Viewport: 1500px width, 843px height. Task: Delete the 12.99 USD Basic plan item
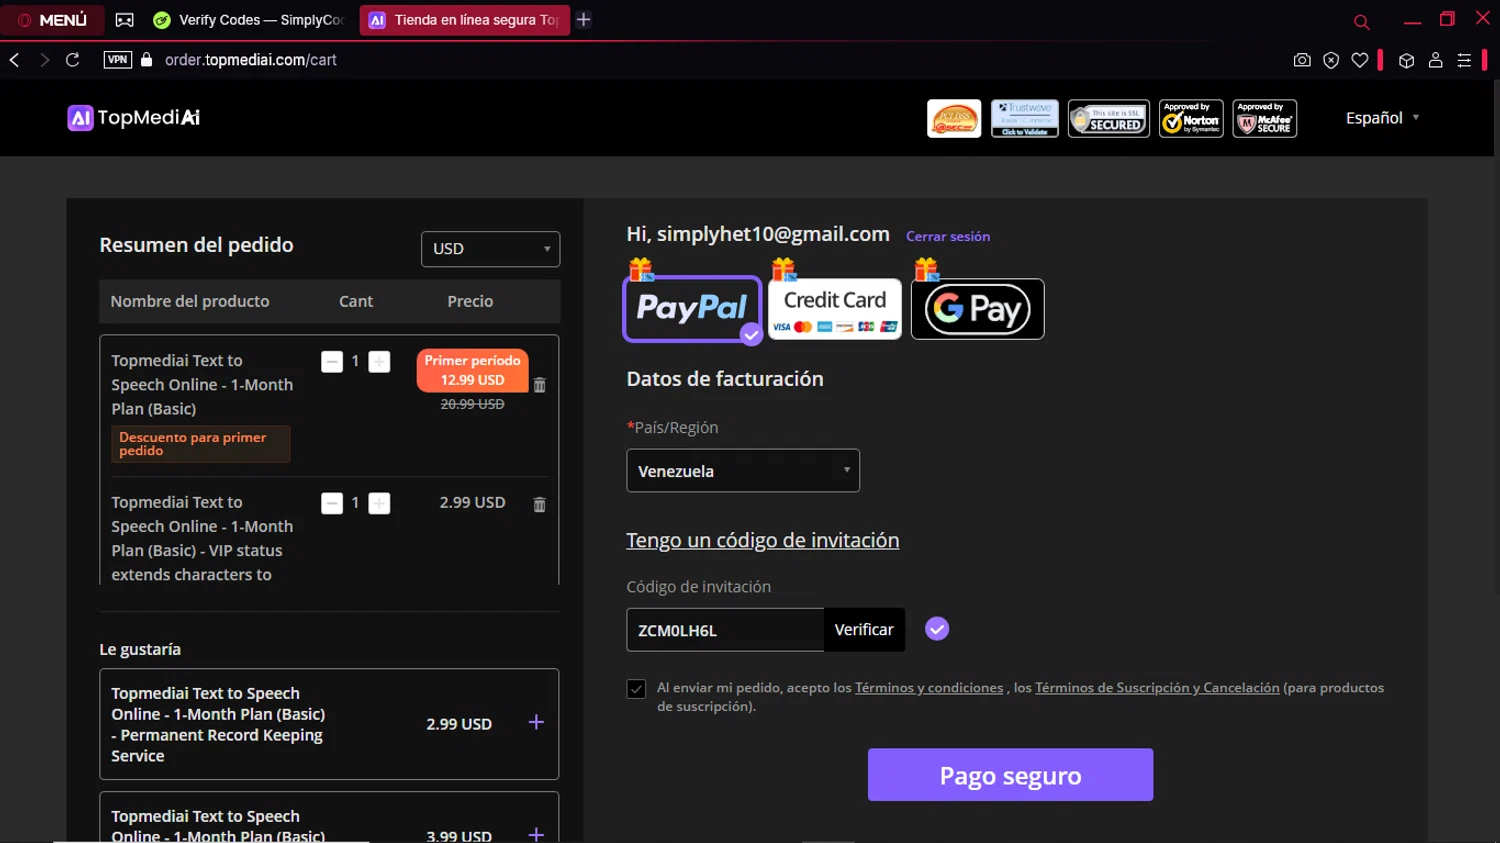tap(540, 385)
